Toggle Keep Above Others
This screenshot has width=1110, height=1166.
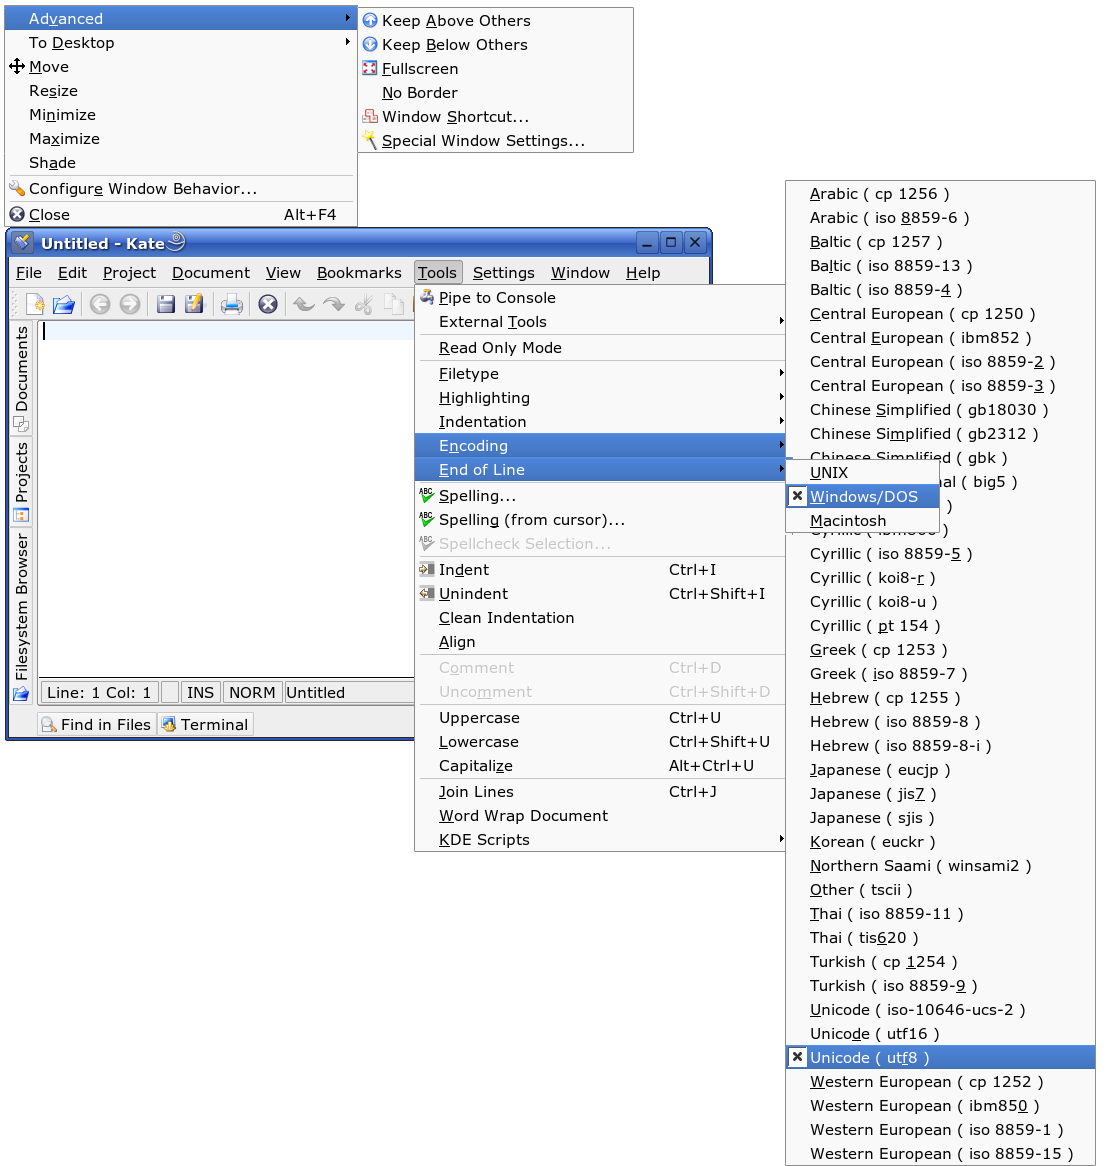tap(495, 21)
